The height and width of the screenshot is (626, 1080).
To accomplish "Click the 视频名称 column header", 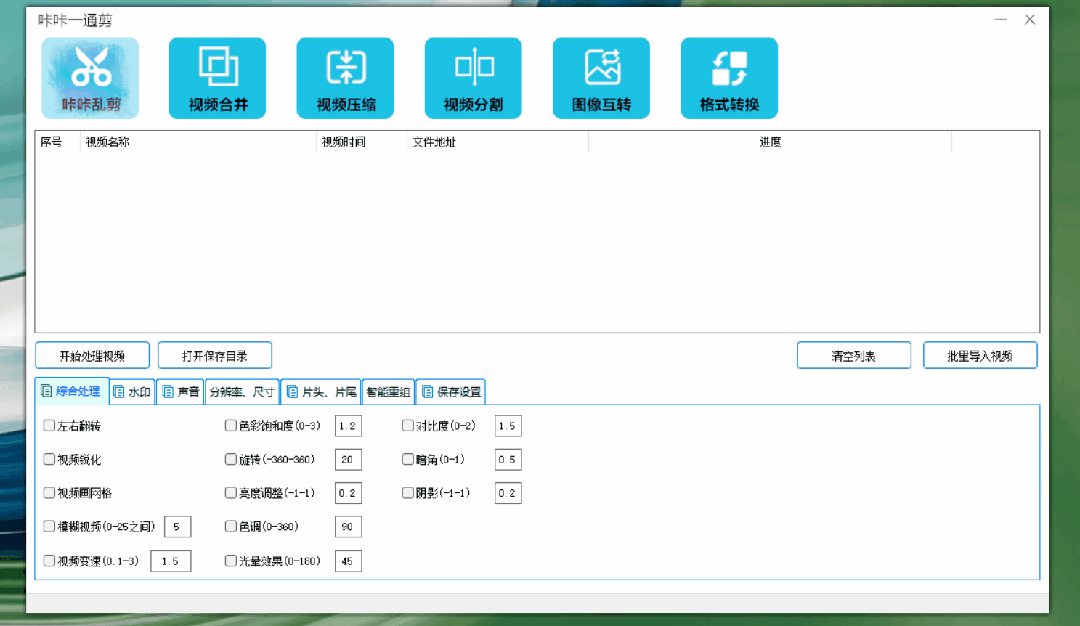I will pyautogui.click(x=198, y=142).
